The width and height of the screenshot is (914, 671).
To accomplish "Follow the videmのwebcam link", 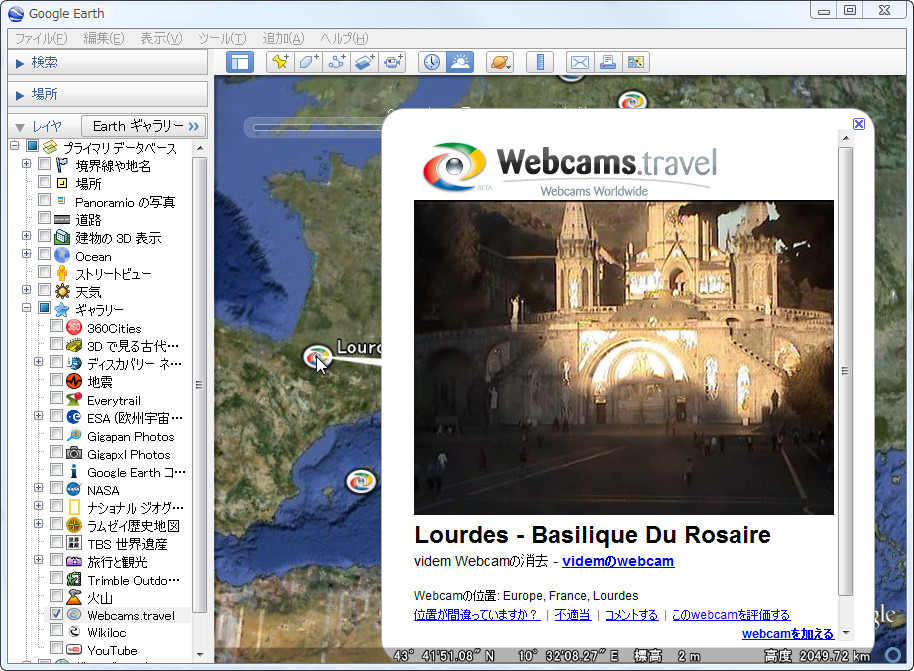I will (617, 561).
